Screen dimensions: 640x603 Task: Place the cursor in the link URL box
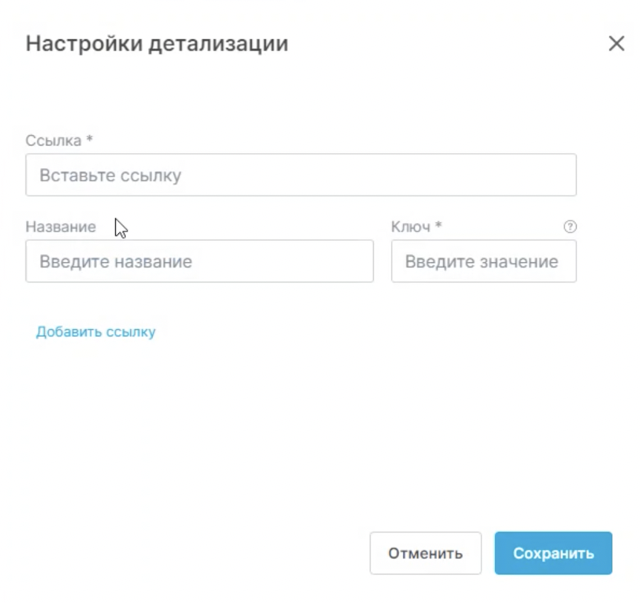point(300,175)
